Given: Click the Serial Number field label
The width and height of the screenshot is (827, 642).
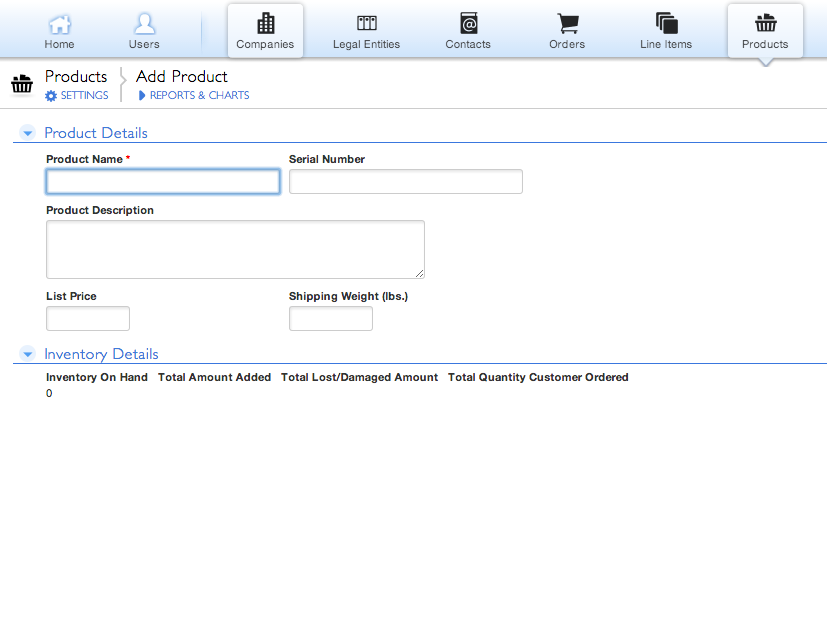Looking at the screenshot, I should pyautogui.click(x=327, y=159).
